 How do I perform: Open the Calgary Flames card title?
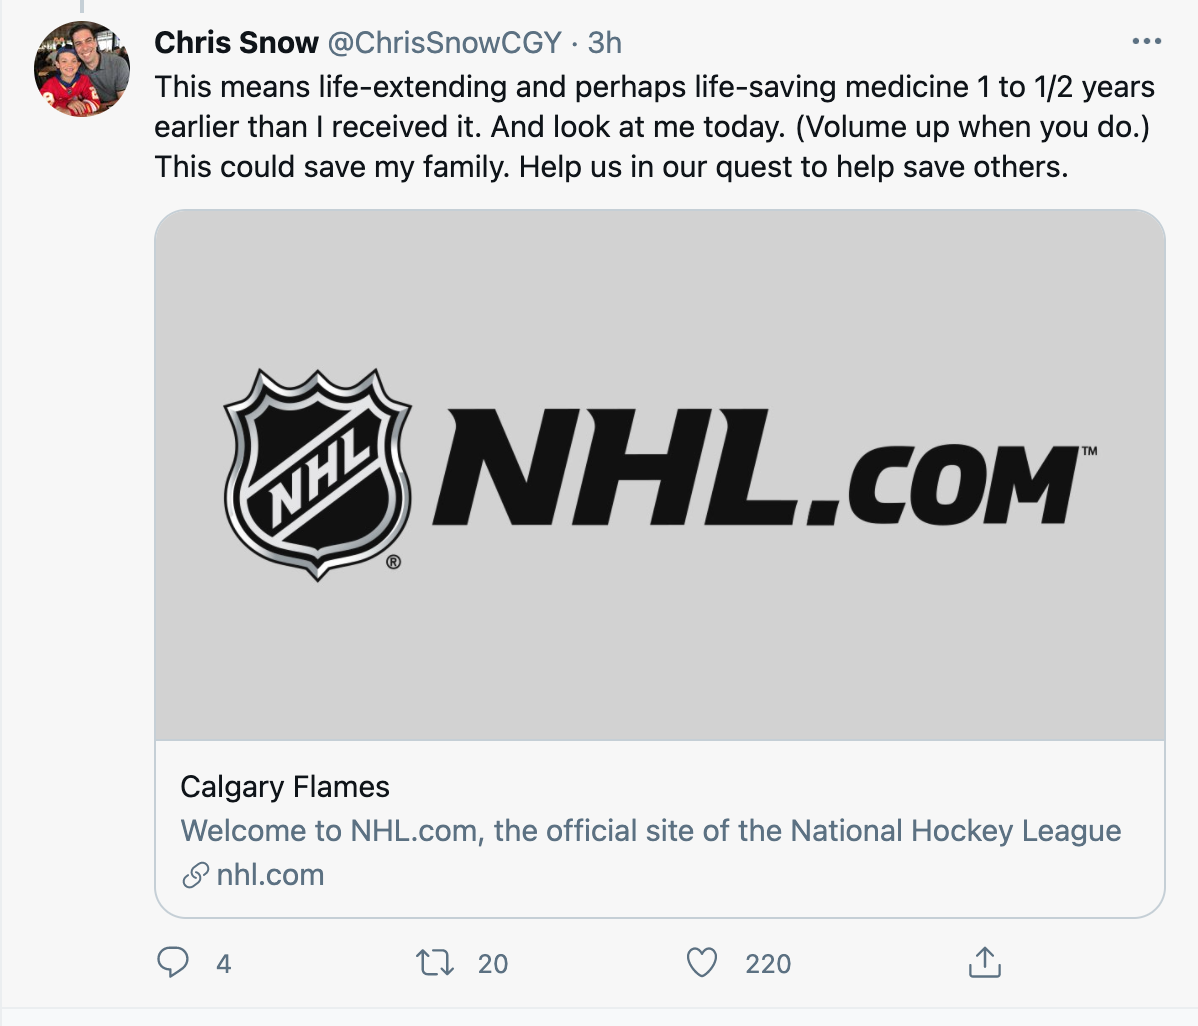(x=285, y=787)
